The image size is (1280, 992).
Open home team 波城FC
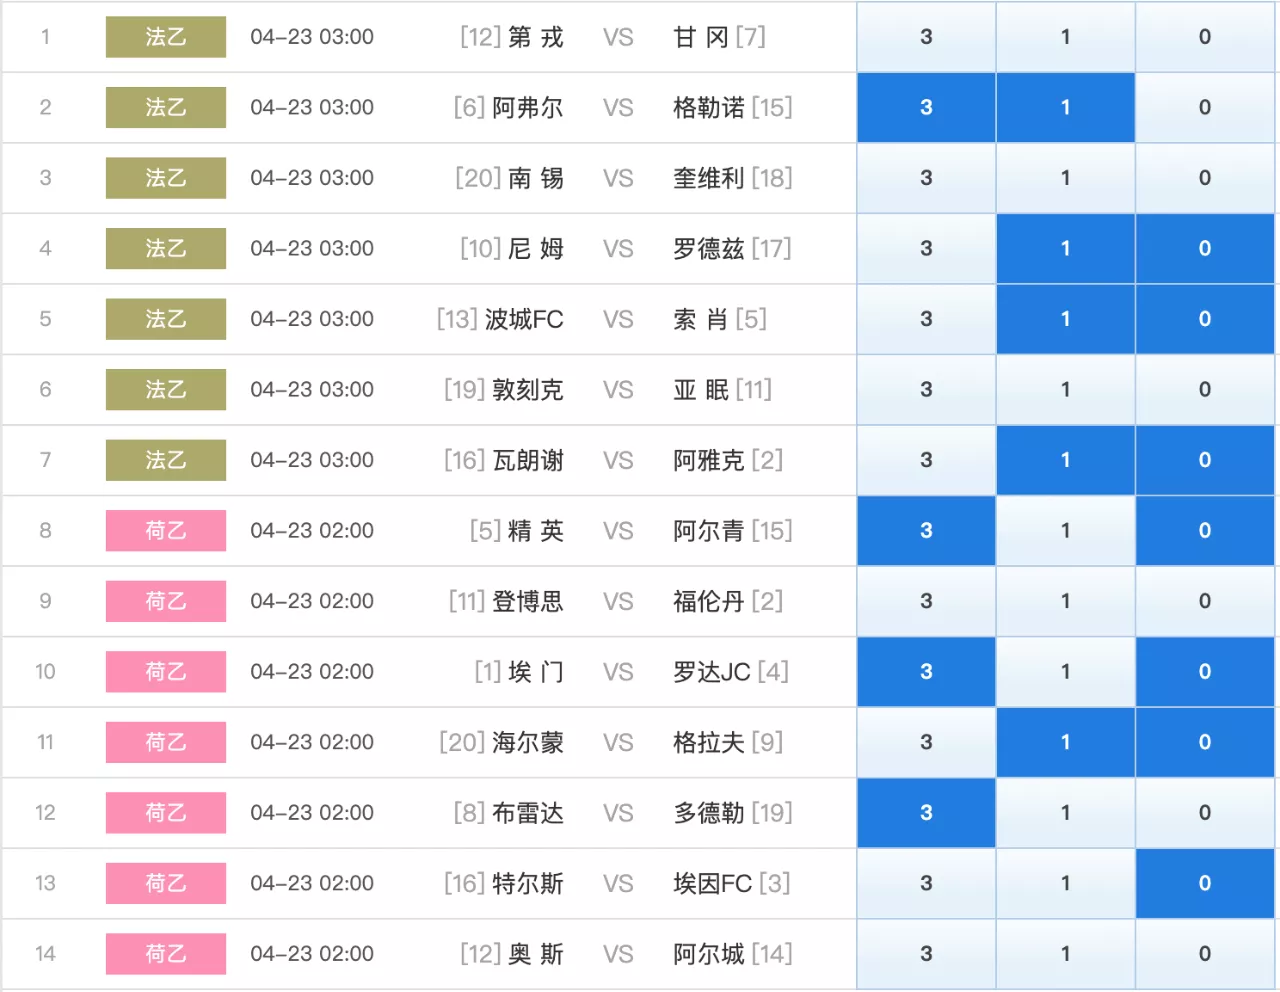click(x=524, y=319)
